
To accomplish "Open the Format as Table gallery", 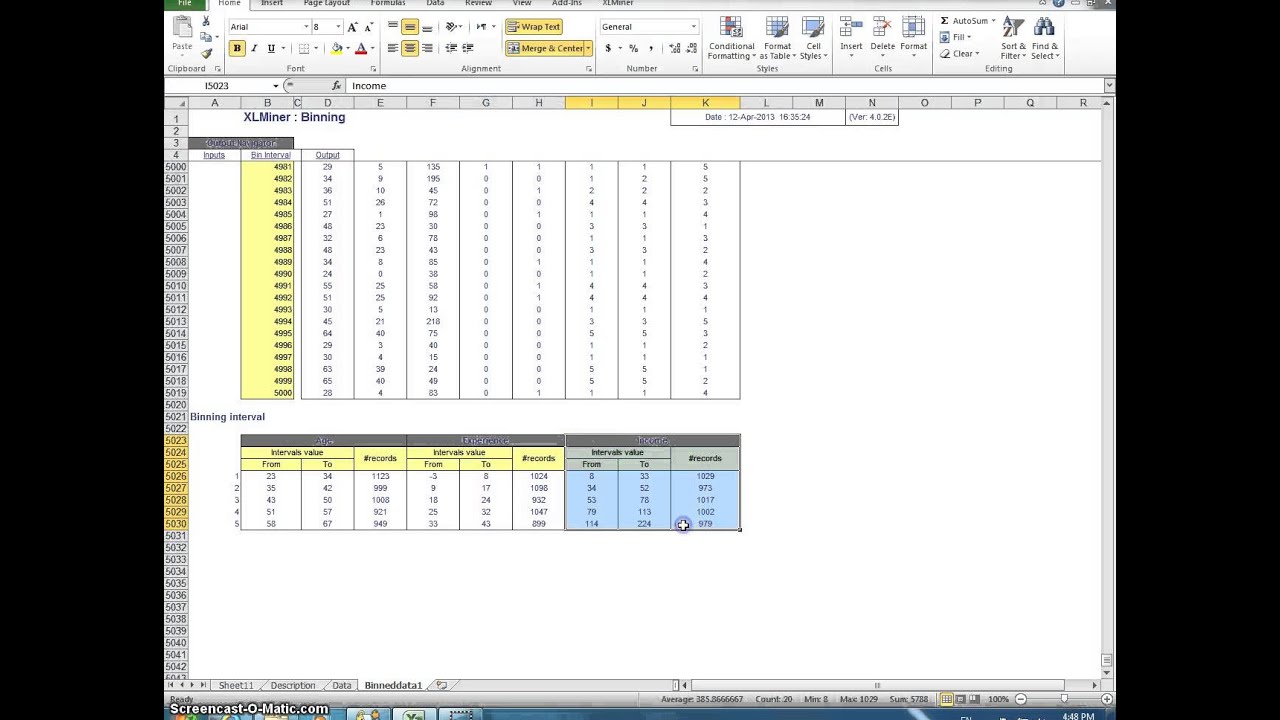I will point(778,39).
